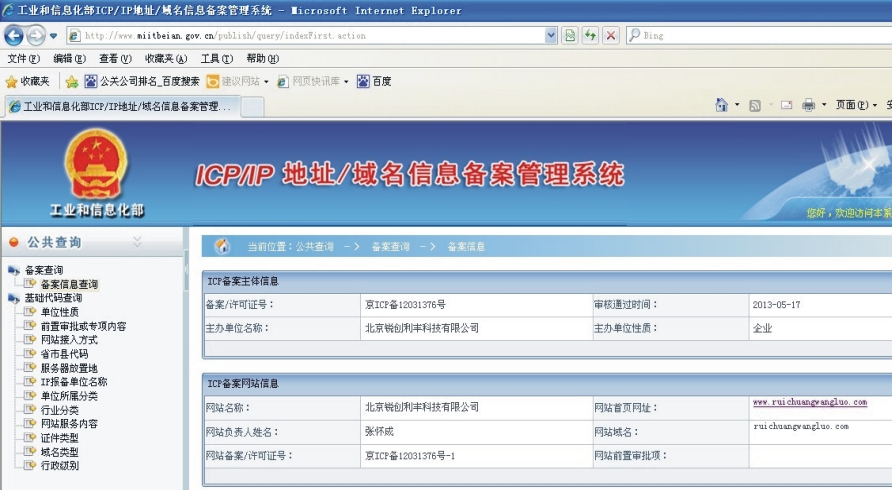Click the browser Forward arrow button
Screen dimensions: 892x490
coord(36,35)
